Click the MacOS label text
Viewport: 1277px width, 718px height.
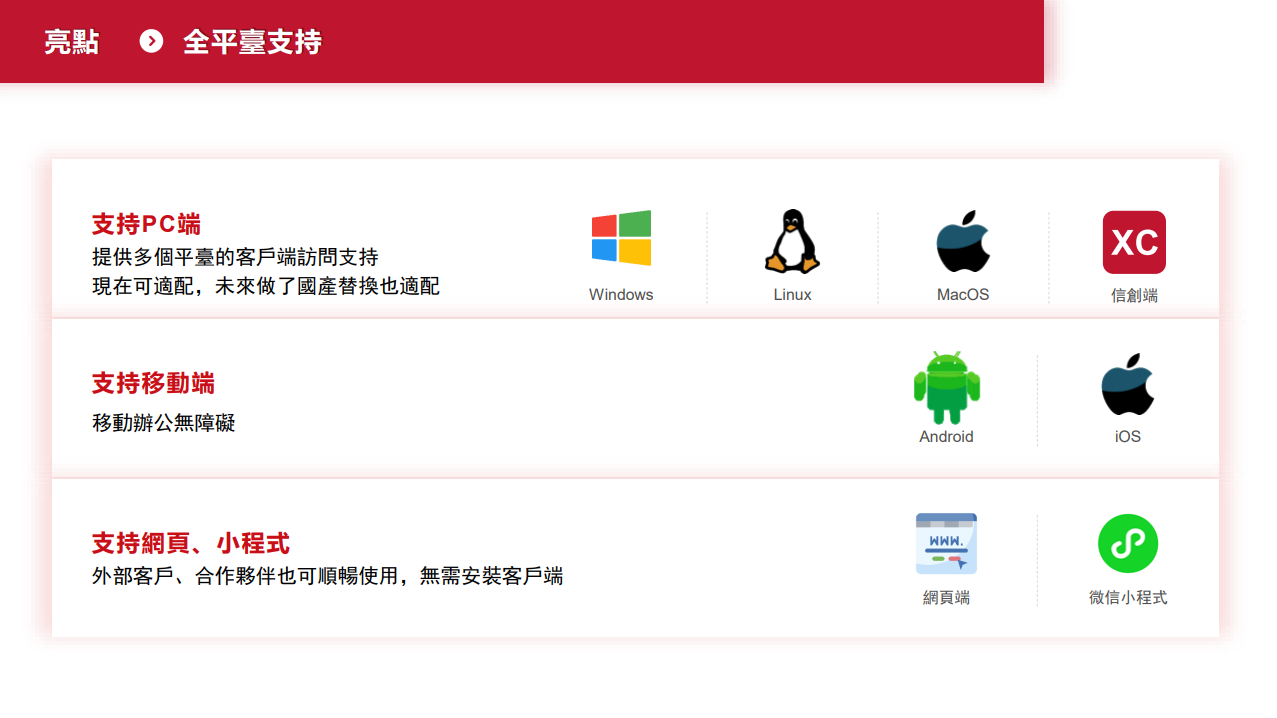pos(963,295)
